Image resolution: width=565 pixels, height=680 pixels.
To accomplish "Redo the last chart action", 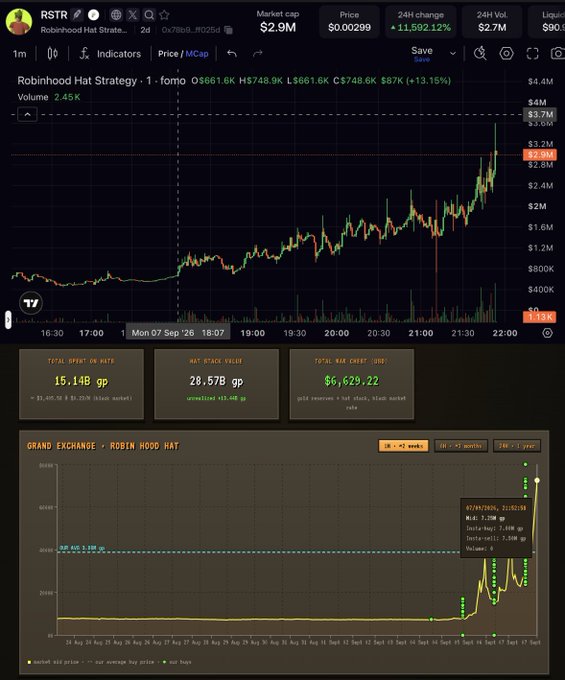I will click(x=258, y=53).
